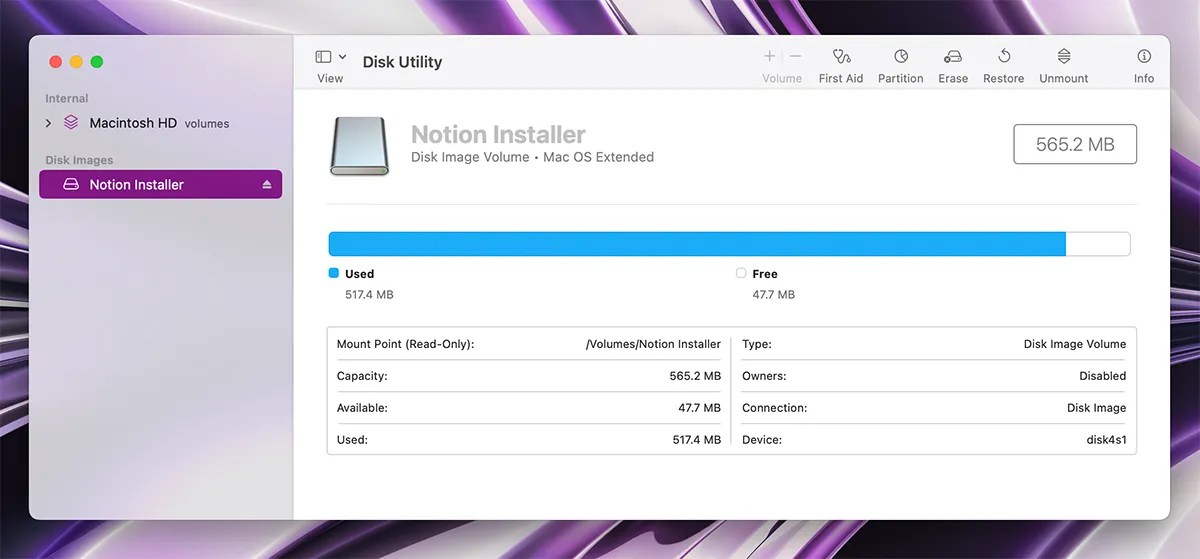The height and width of the screenshot is (559, 1200).
Task: Click the large Notion Installer drive icon
Action: tap(358, 146)
